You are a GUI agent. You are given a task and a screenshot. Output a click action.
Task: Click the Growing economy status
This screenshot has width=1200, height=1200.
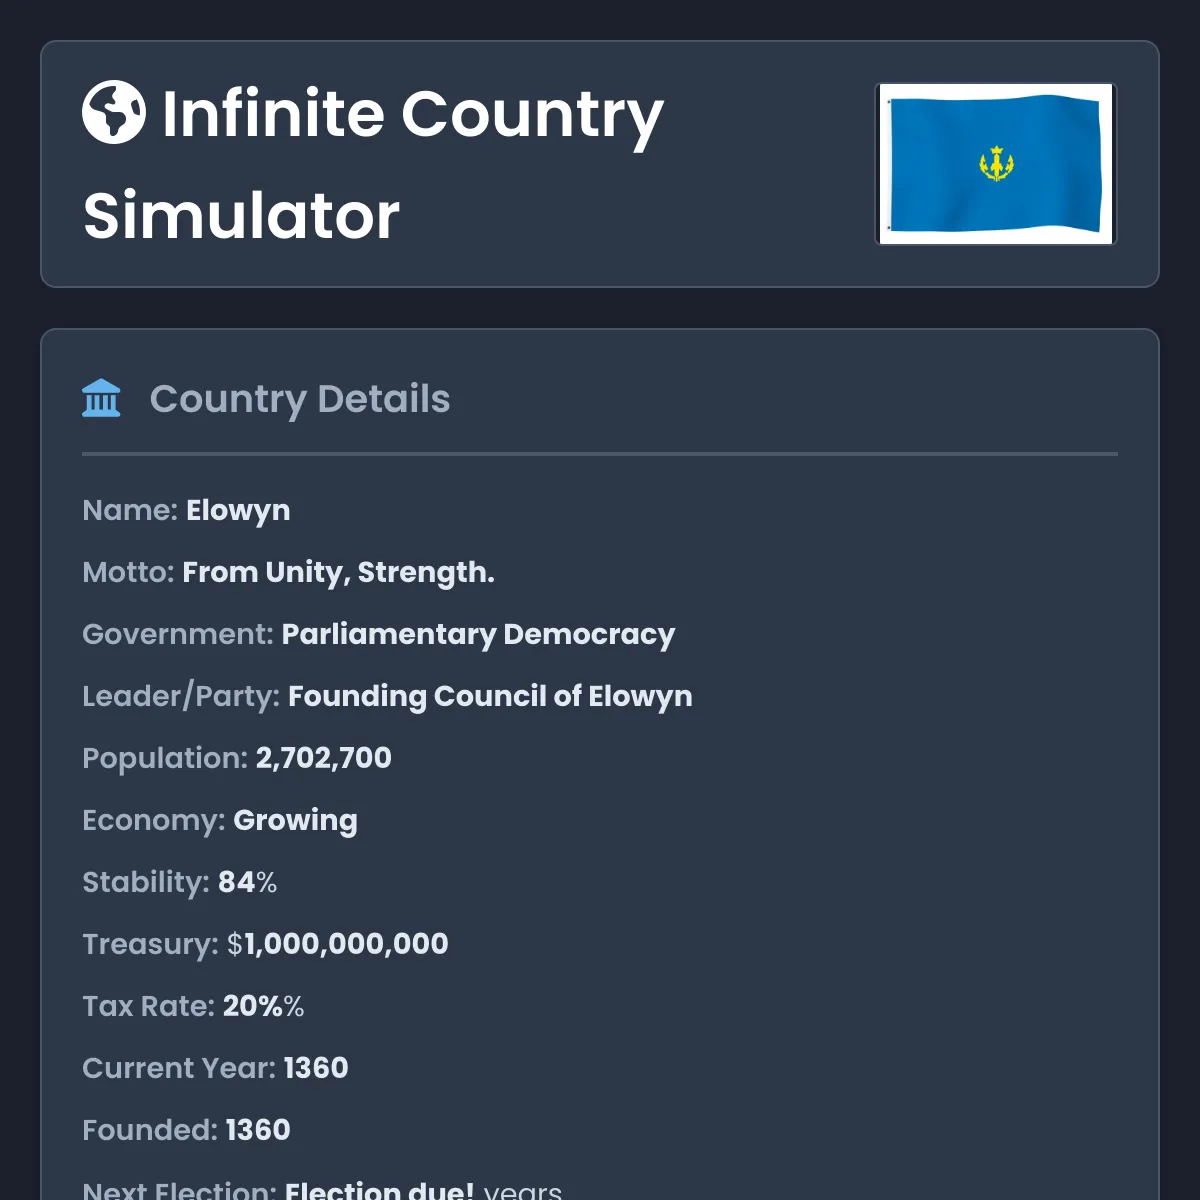[x=295, y=820]
